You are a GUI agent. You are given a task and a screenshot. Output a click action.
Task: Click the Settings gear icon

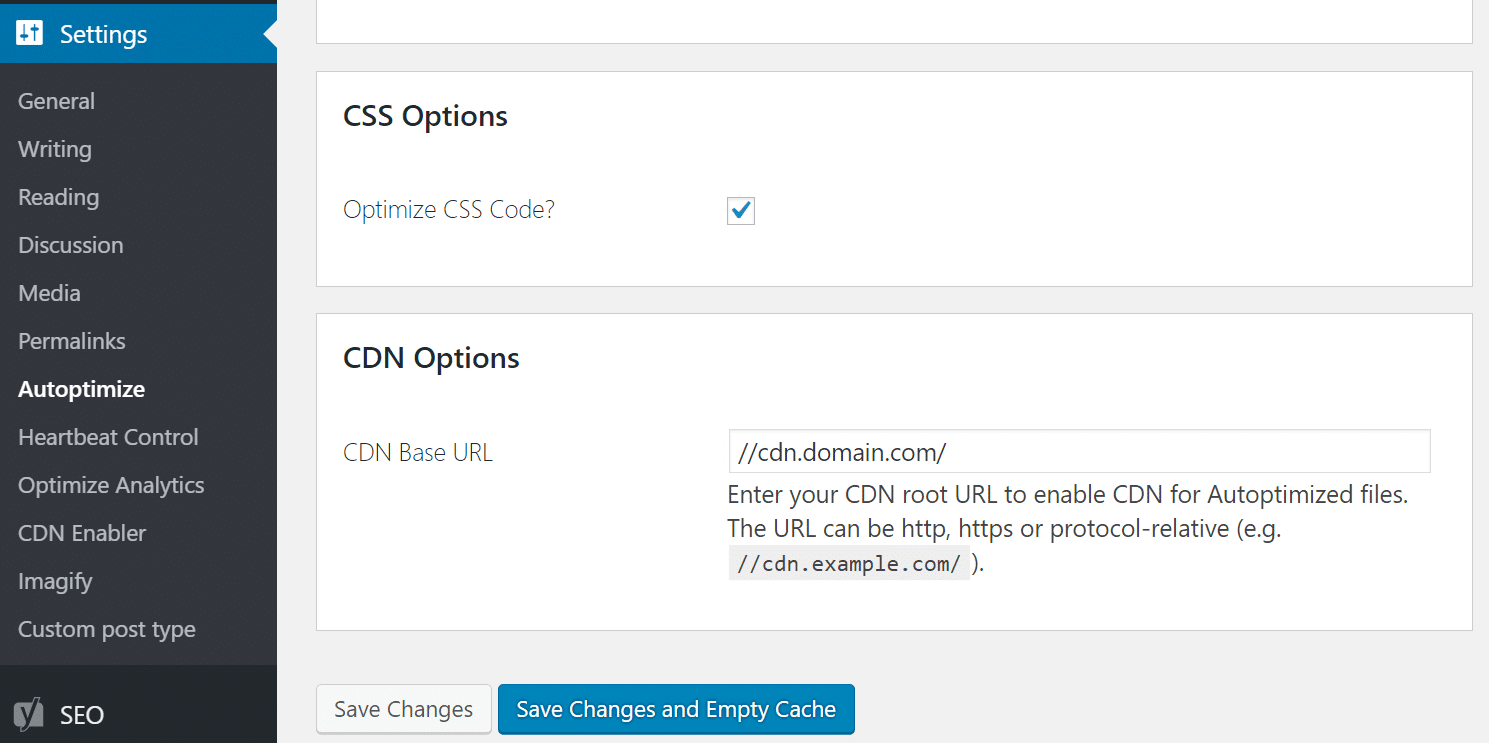pos(30,33)
